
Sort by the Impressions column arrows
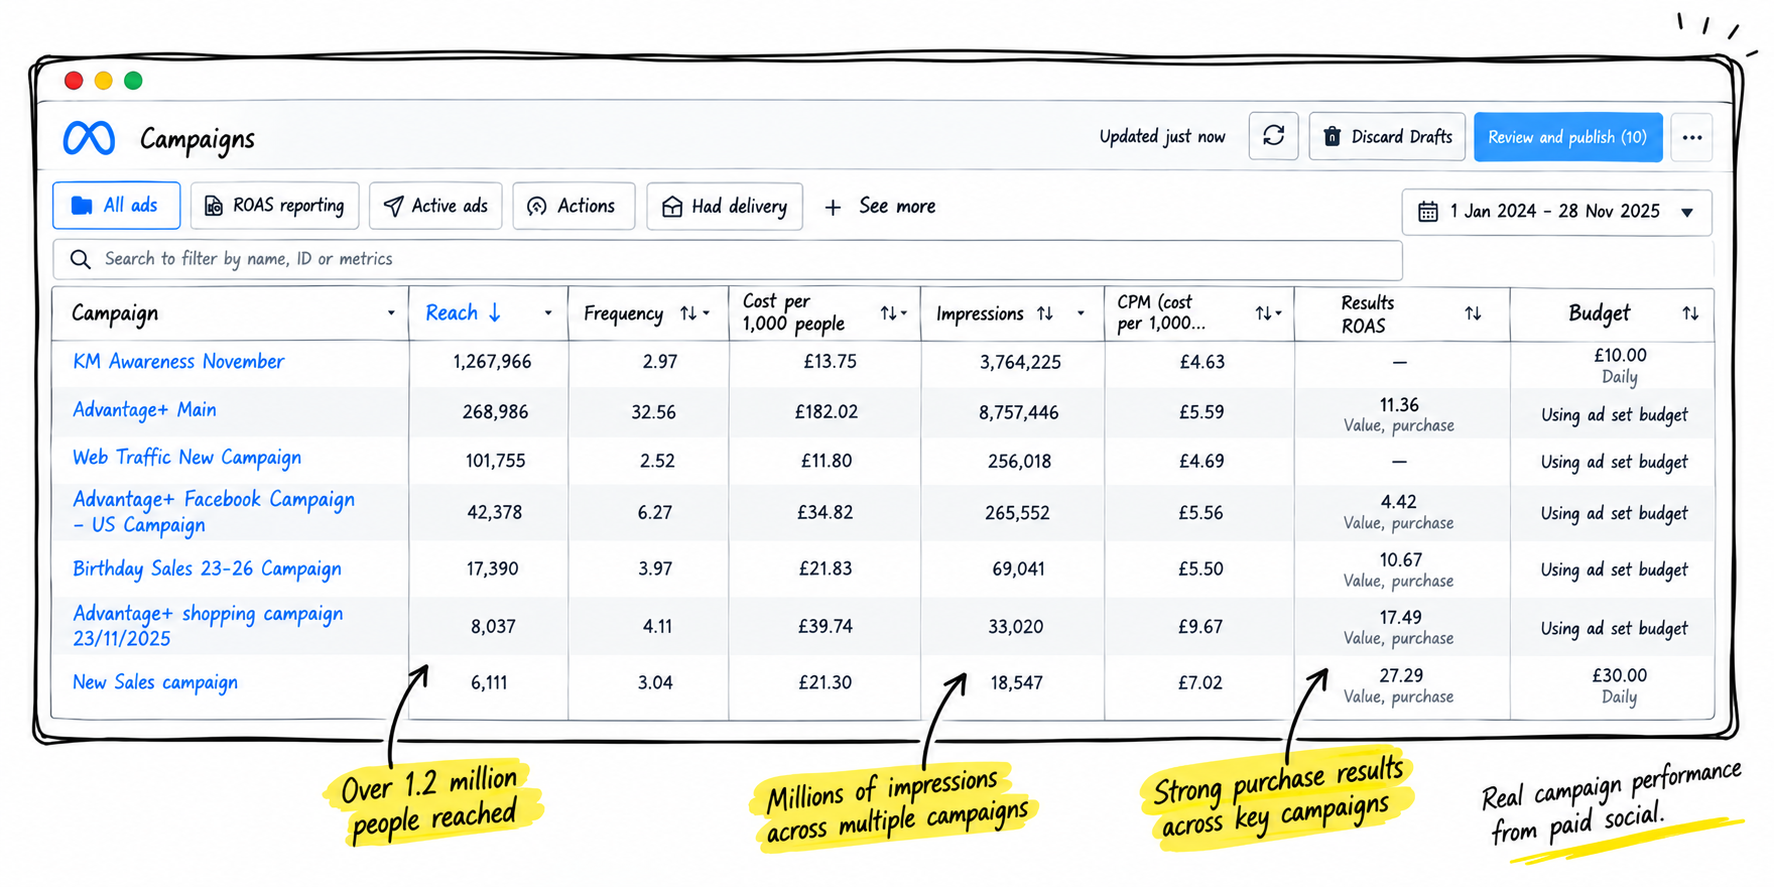pyautogui.click(x=1045, y=314)
